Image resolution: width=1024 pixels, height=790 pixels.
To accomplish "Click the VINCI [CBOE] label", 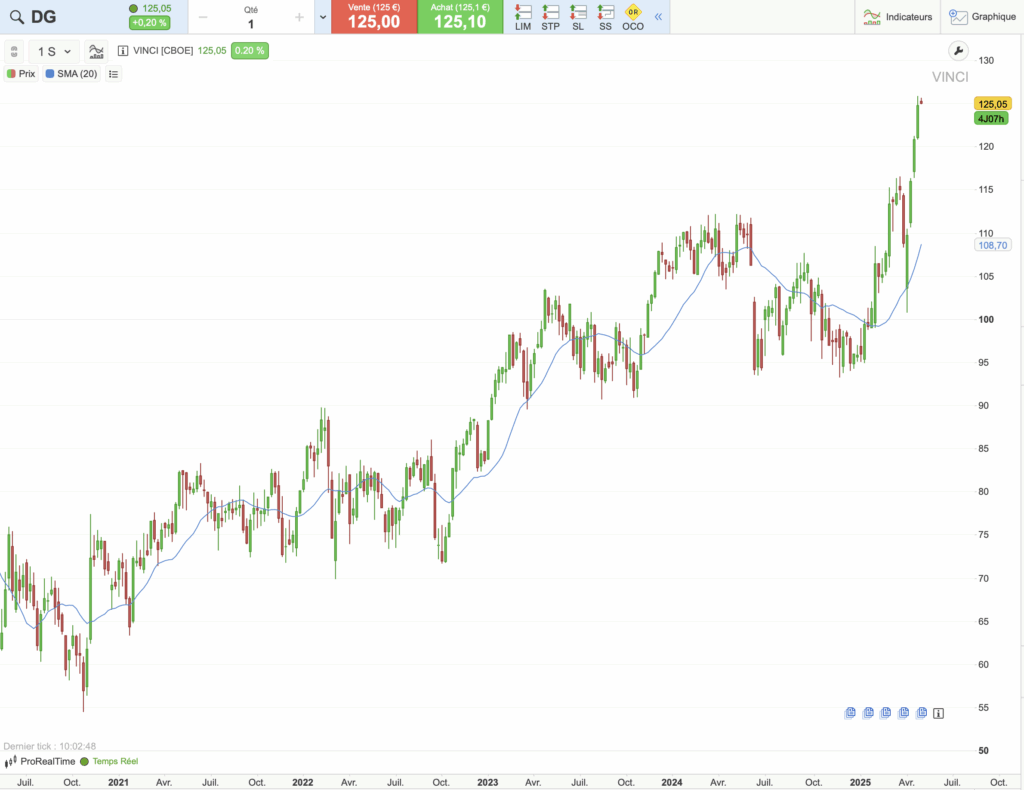I will click(163, 51).
